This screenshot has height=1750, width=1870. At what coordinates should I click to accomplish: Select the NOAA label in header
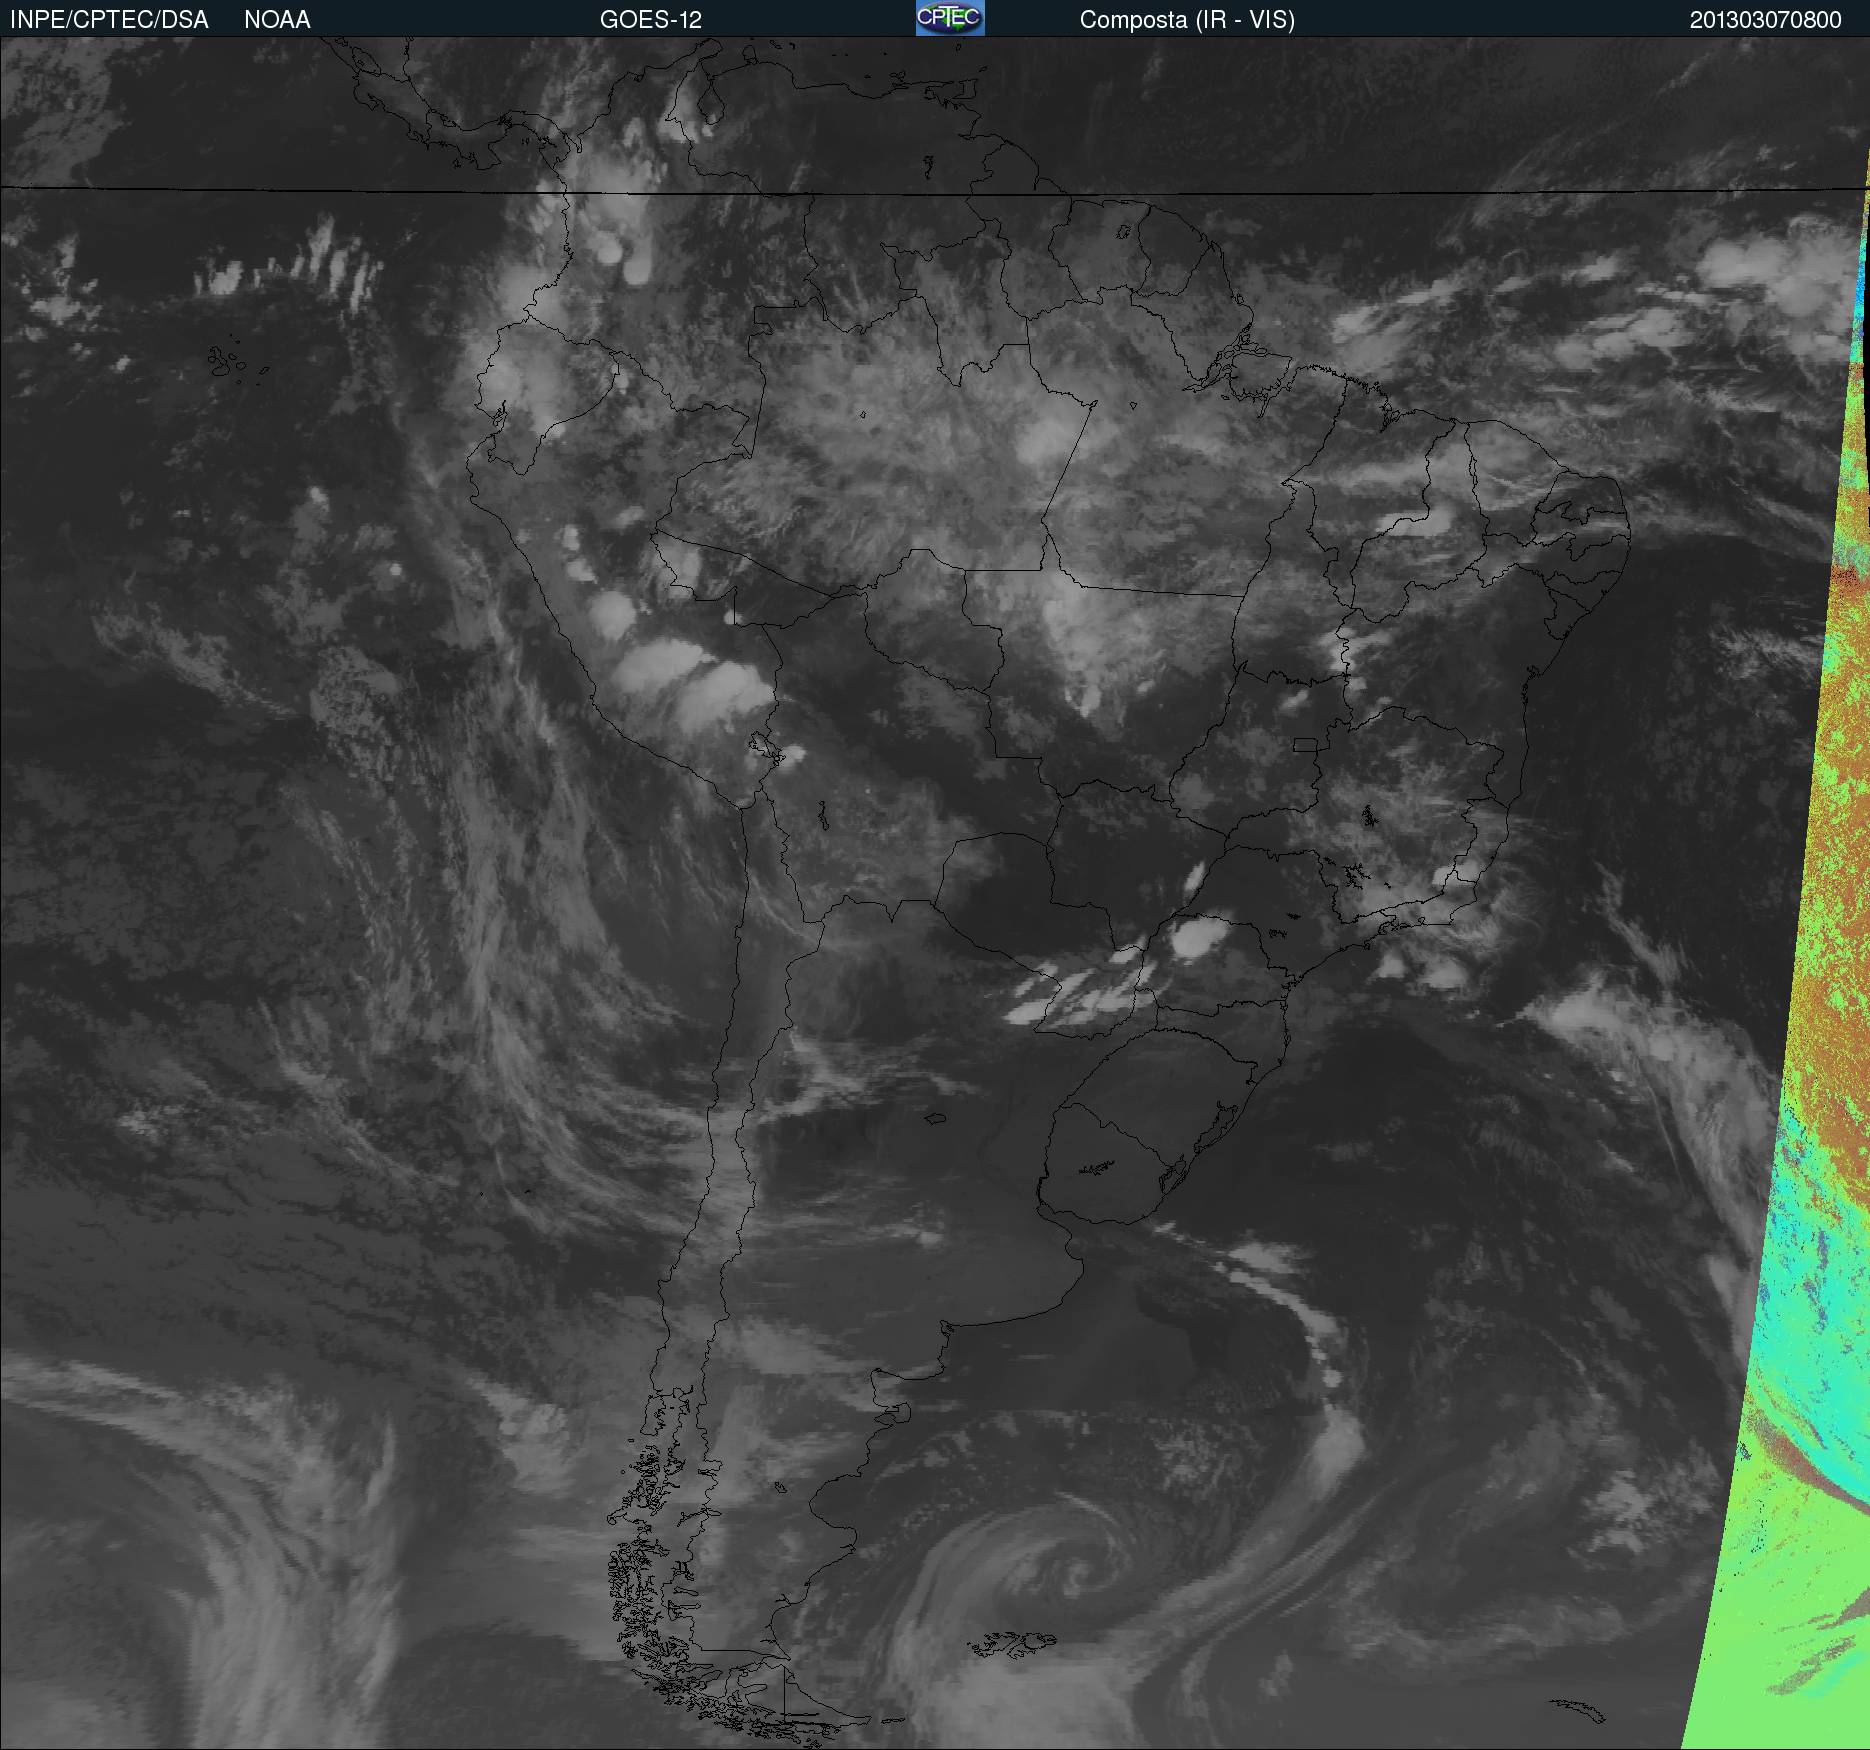(277, 20)
